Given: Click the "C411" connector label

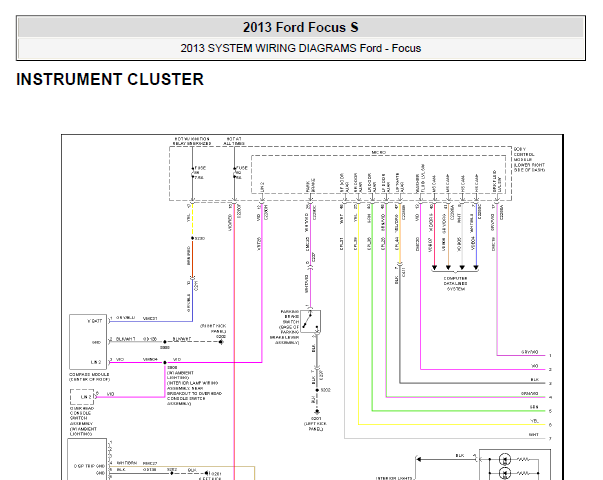Looking at the screenshot, I should pos(403,272).
